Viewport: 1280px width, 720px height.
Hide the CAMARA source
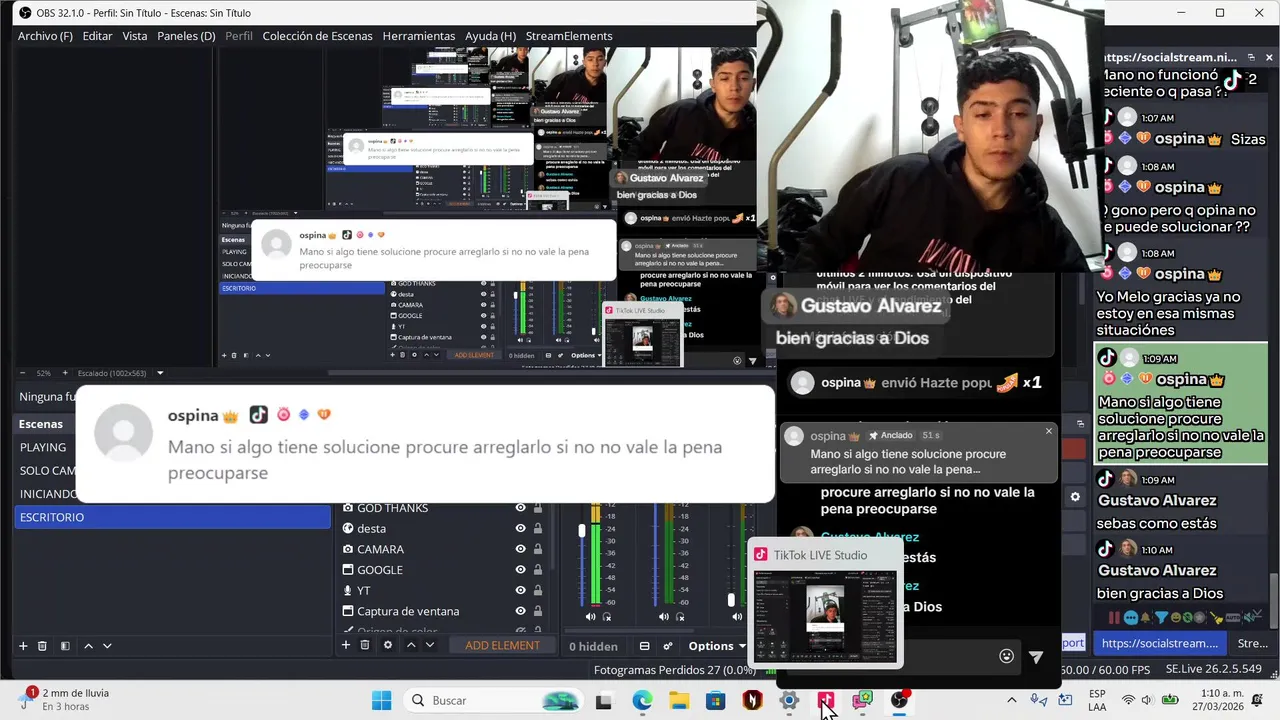tap(520, 549)
